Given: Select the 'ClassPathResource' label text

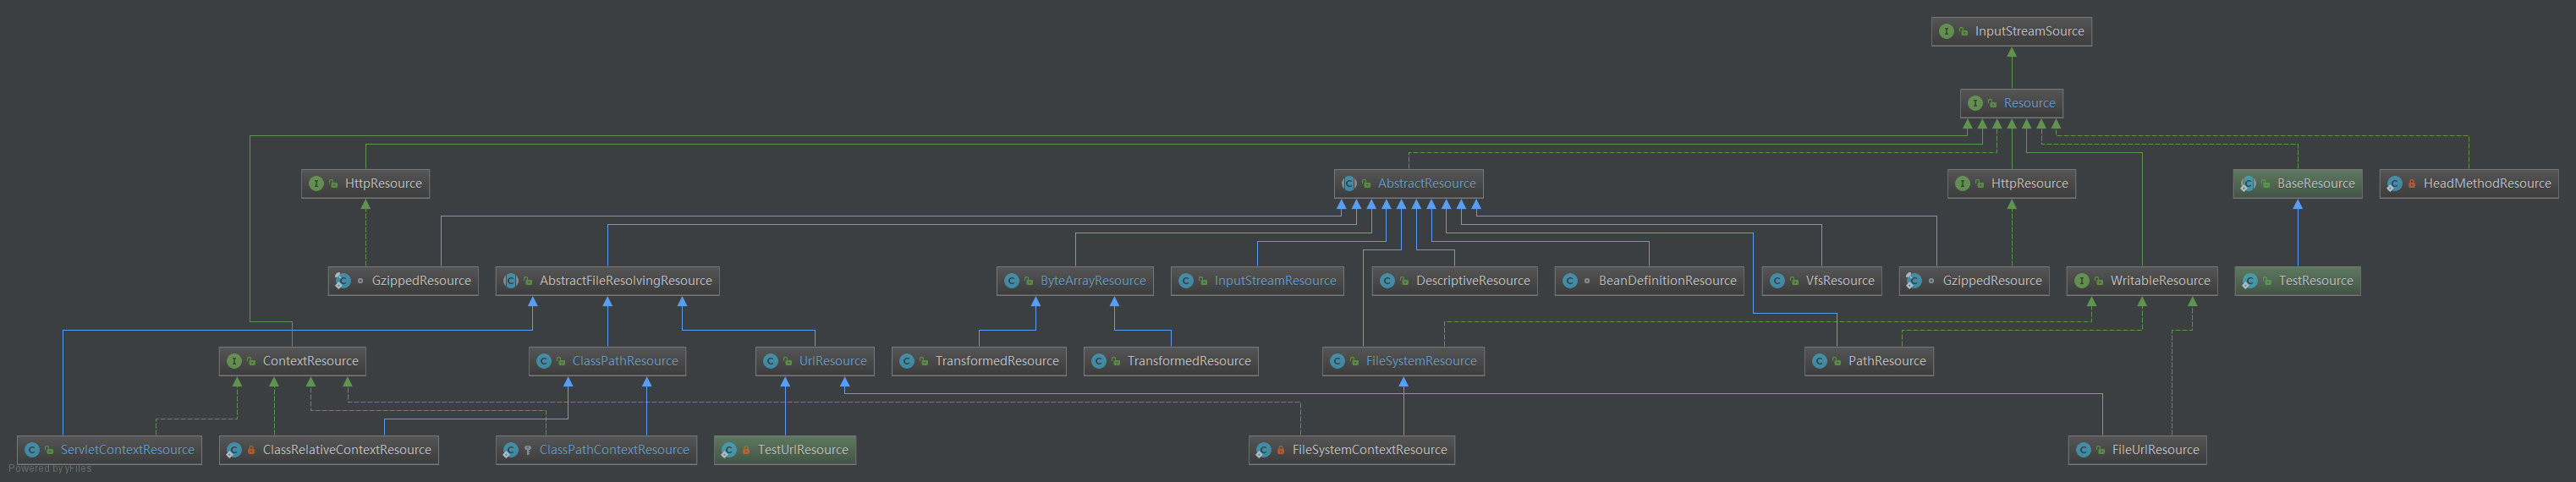Looking at the screenshot, I should (x=625, y=361).
